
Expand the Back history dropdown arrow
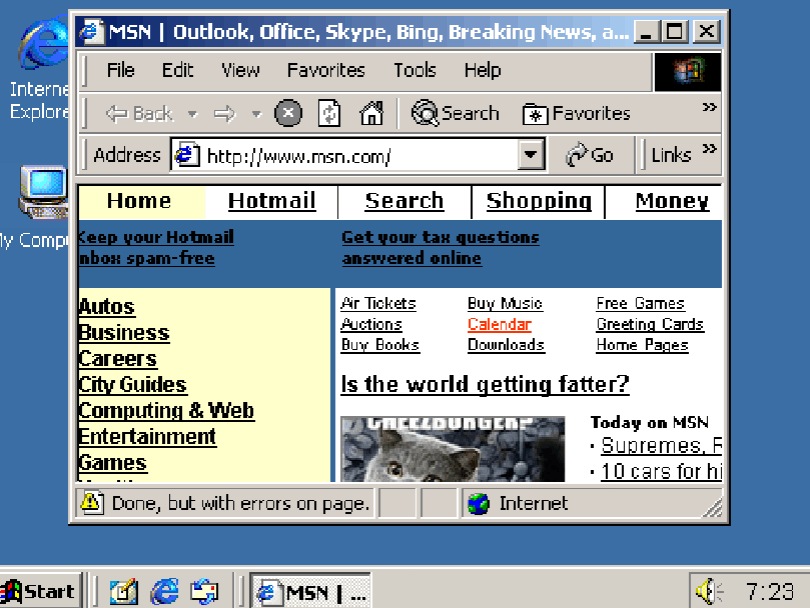click(193, 113)
